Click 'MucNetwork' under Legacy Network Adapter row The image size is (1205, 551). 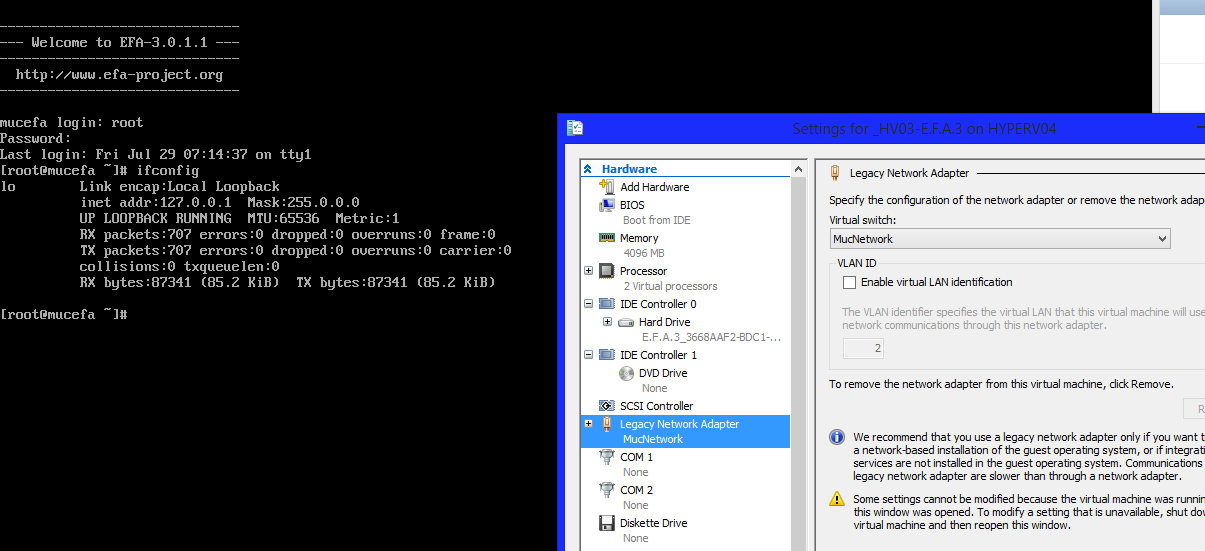pyautogui.click(x=653, y=439)
